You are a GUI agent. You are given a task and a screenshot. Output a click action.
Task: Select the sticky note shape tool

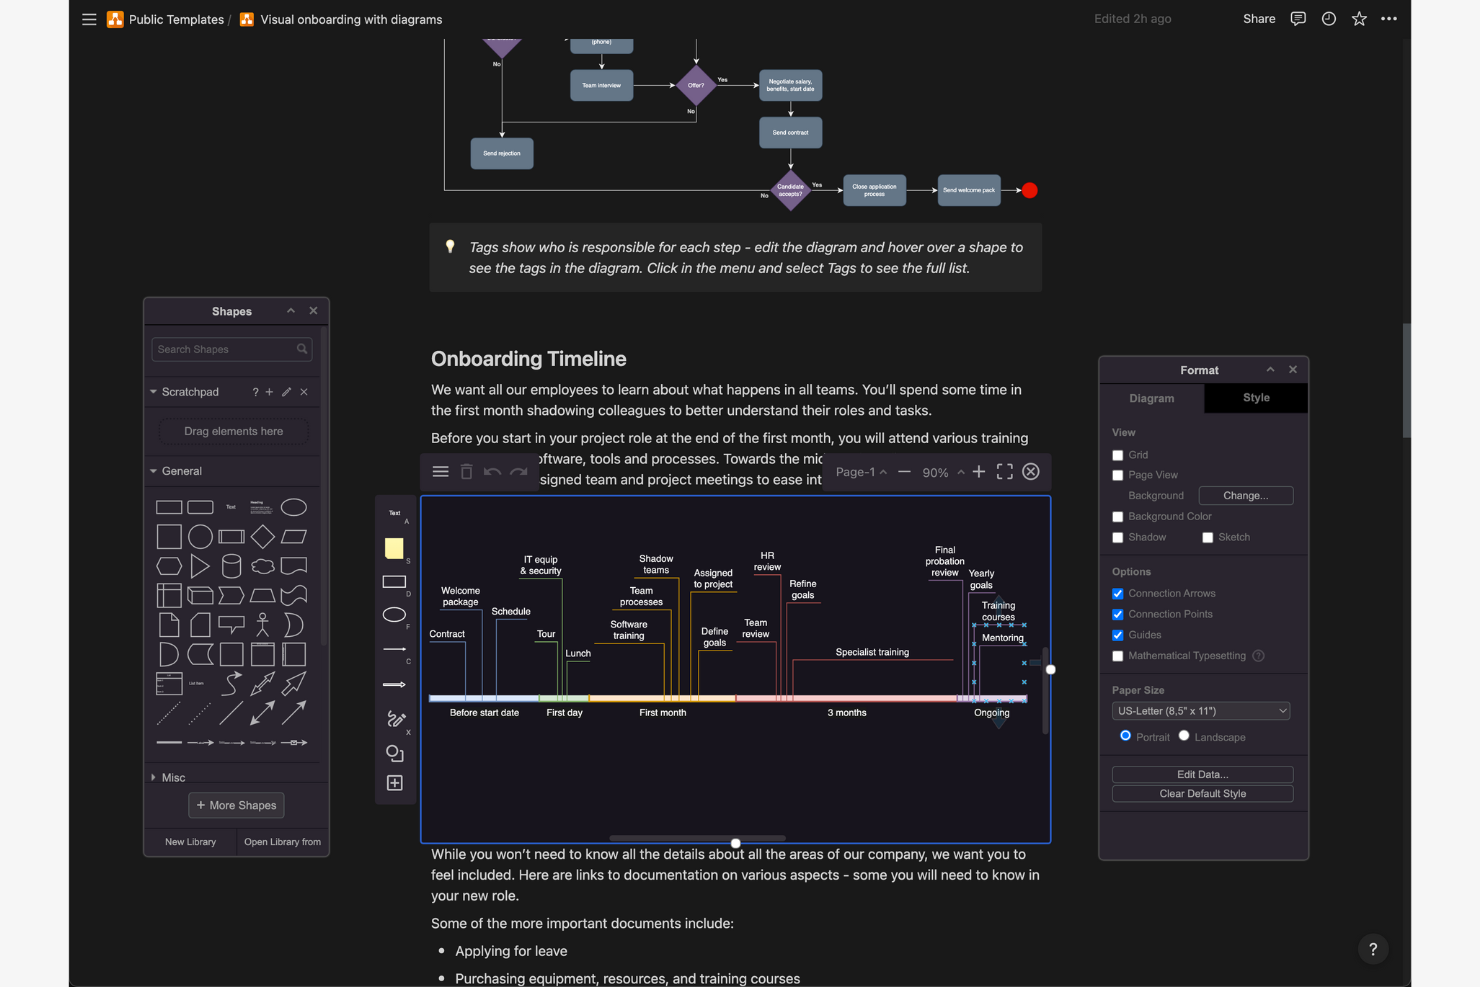click(394, 548)
